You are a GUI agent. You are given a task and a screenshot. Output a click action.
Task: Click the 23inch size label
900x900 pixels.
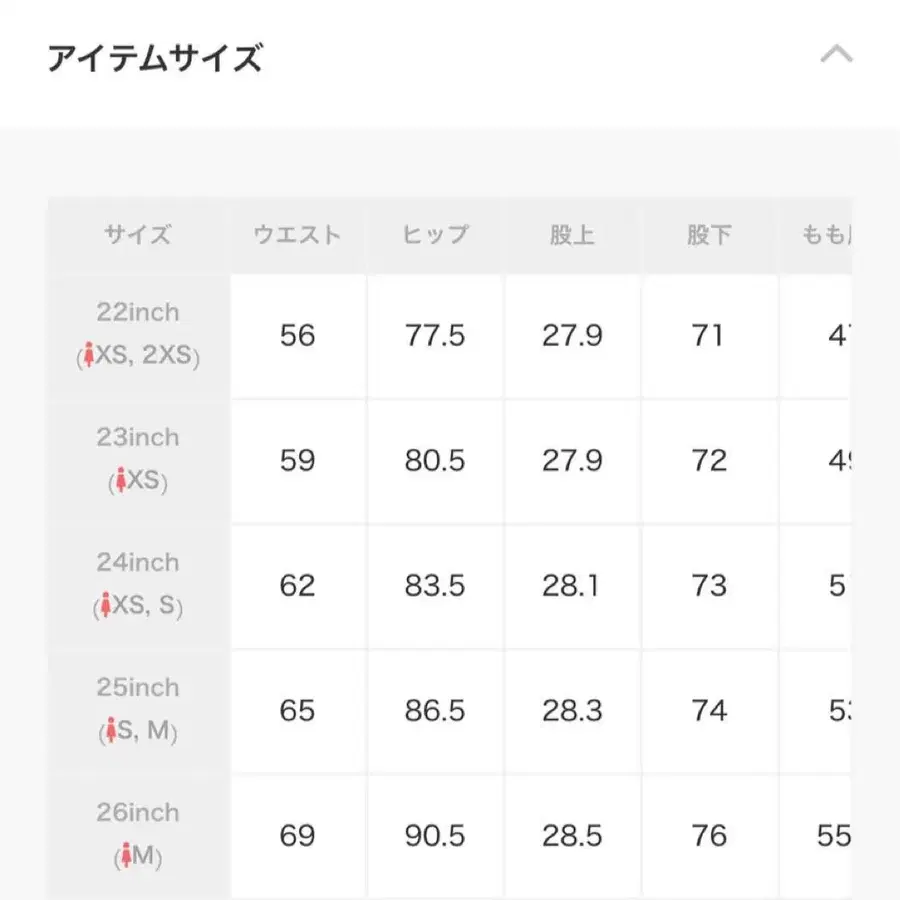click(138, 437)
